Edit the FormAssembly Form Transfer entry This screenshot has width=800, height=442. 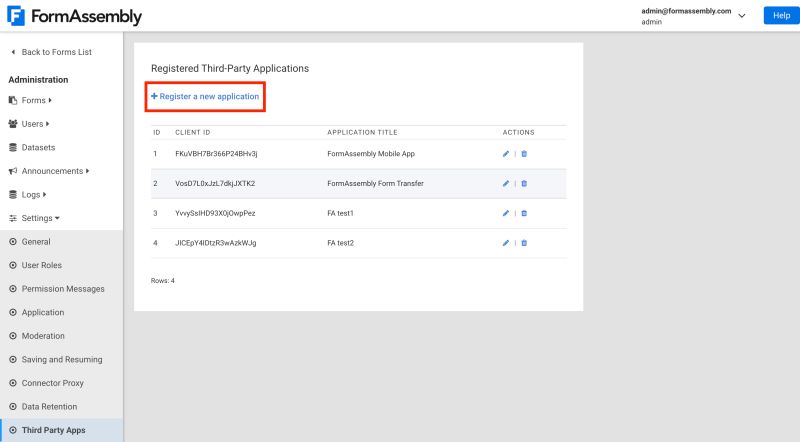[x=506, y=183]
